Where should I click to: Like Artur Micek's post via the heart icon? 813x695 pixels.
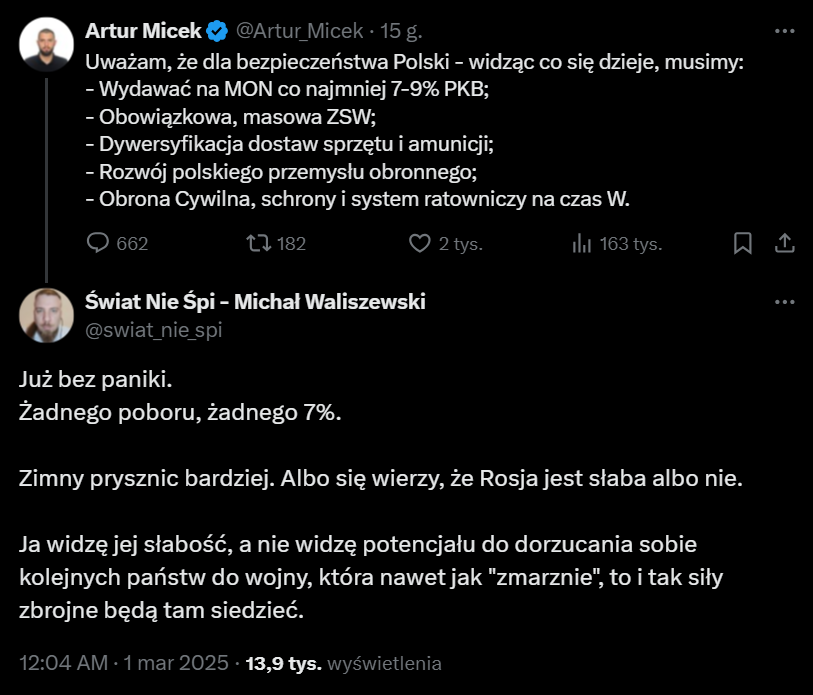(420, 243)
